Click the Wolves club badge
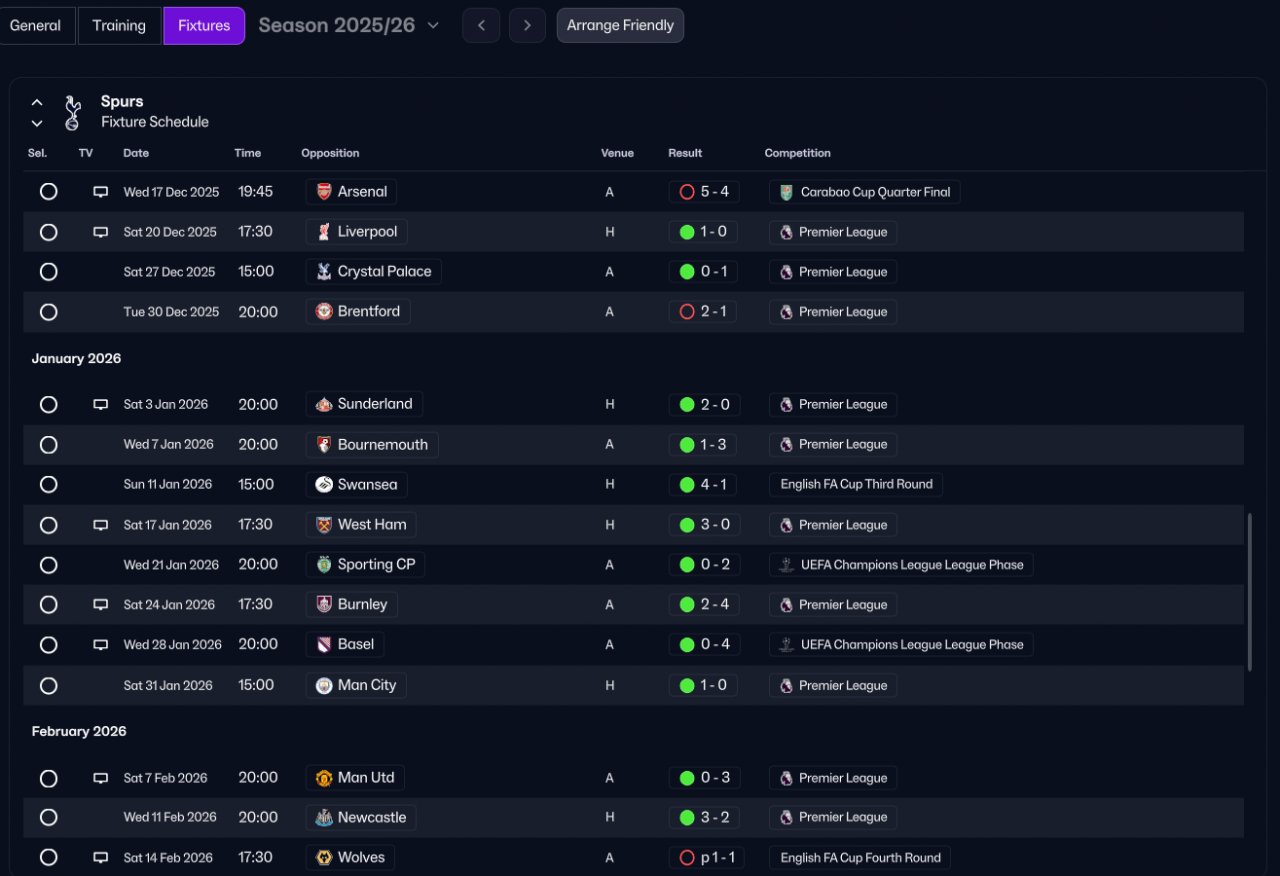 pyautogui.click(x=324, y=858)
